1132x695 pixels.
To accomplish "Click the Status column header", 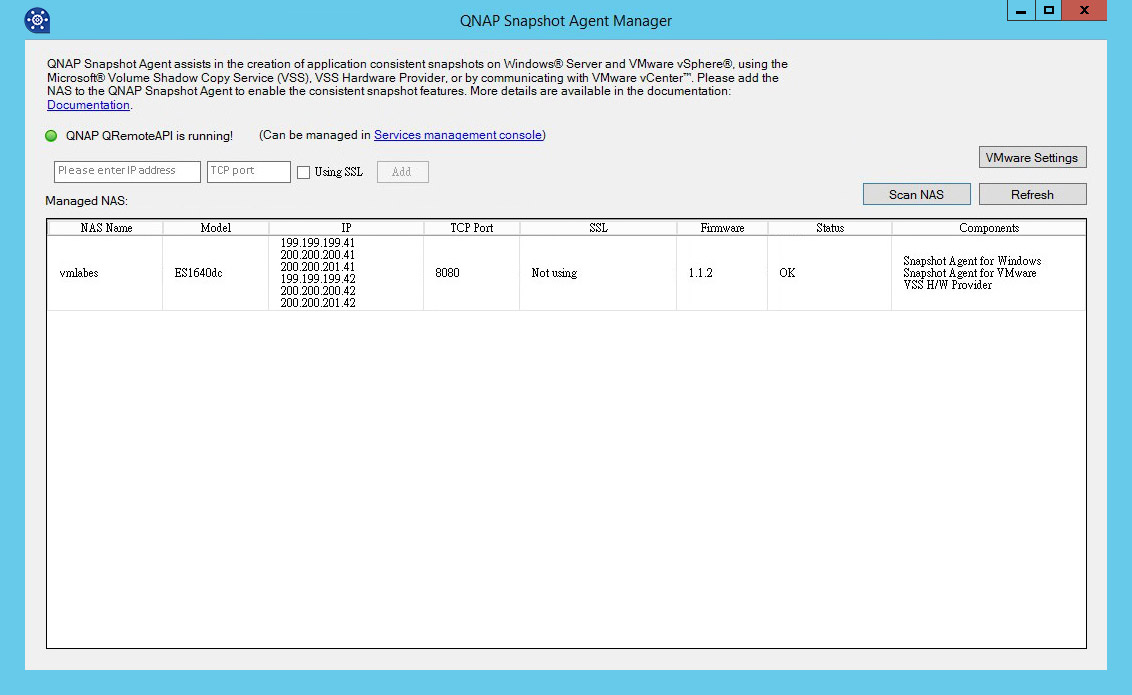I will 830,228.
